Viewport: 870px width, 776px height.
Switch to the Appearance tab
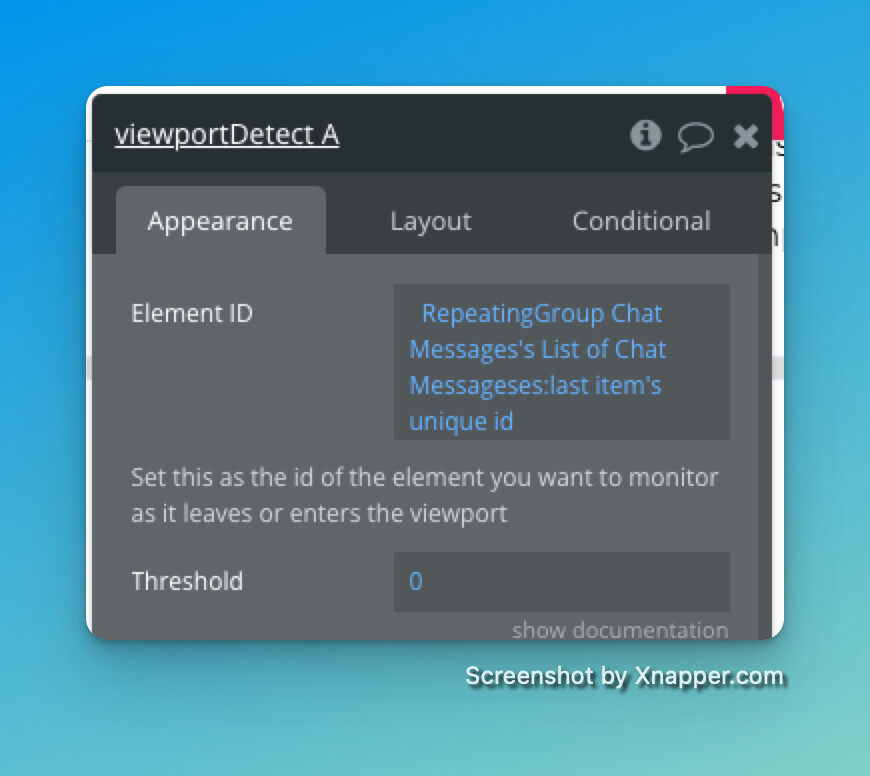tap(220, 221)
